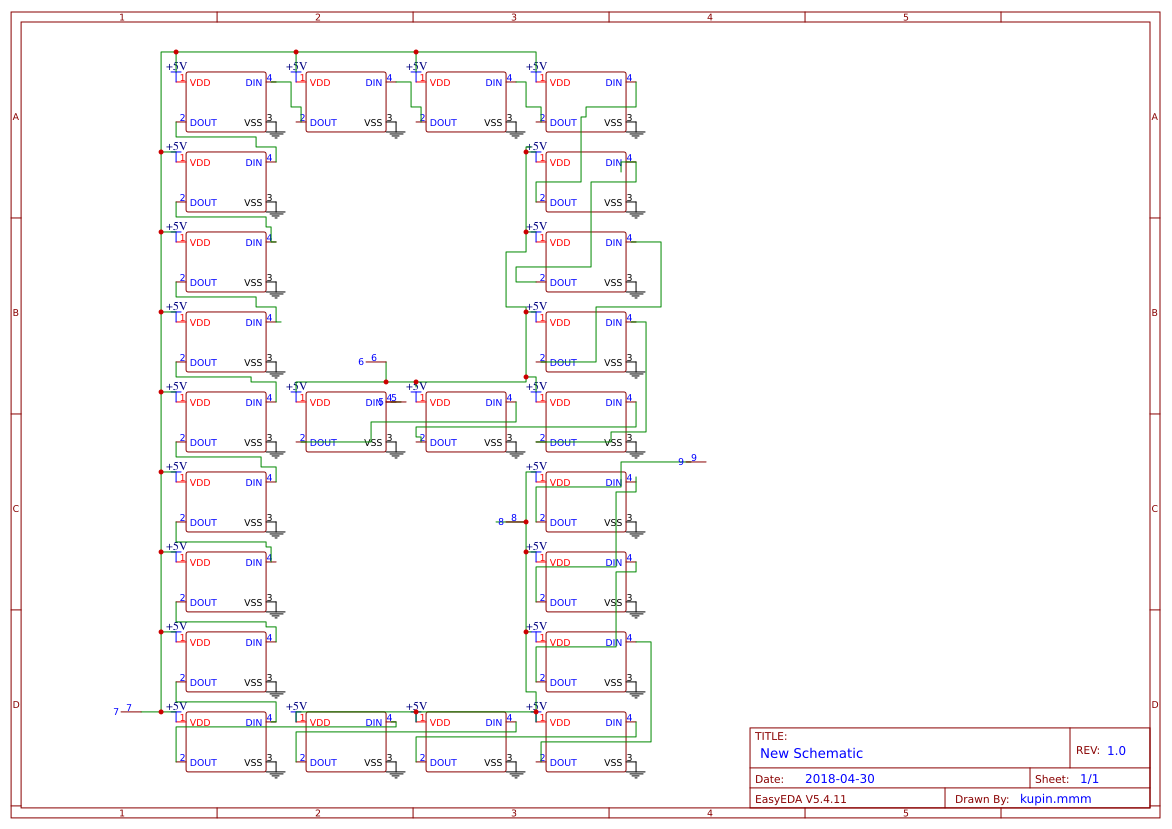The width and height of the screenshot is (1172, 829).
Task: Select the sheet number '1/1'
Action: coord(1089,779)
